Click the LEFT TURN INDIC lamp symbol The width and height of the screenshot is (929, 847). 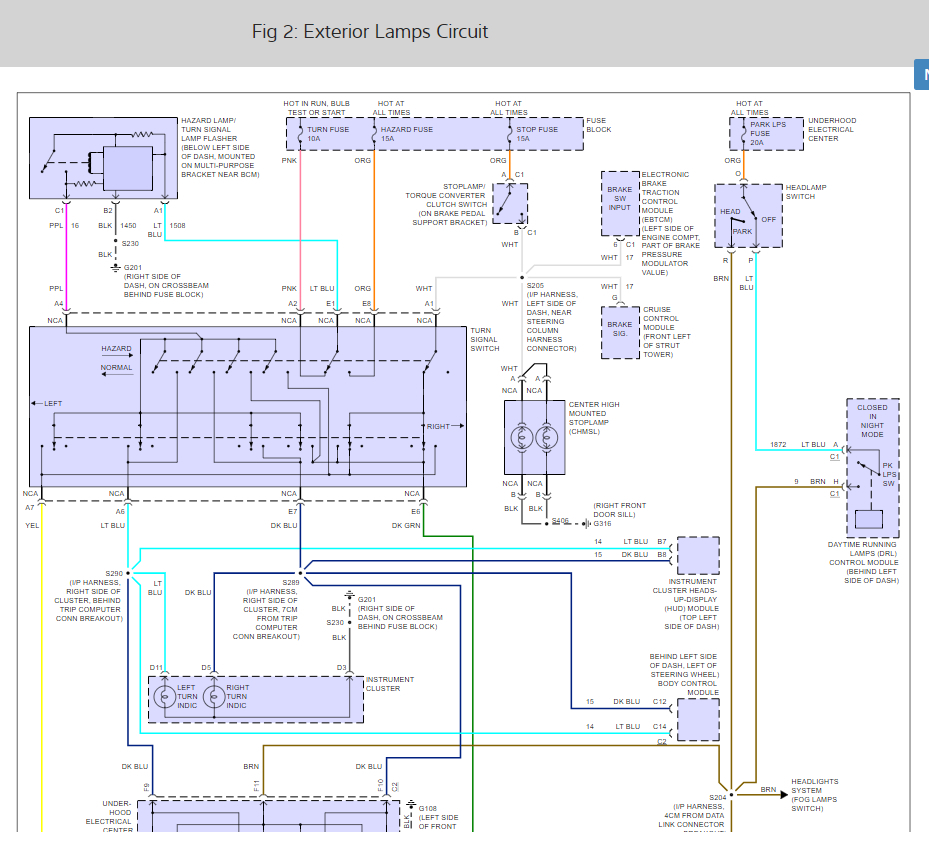165,697
